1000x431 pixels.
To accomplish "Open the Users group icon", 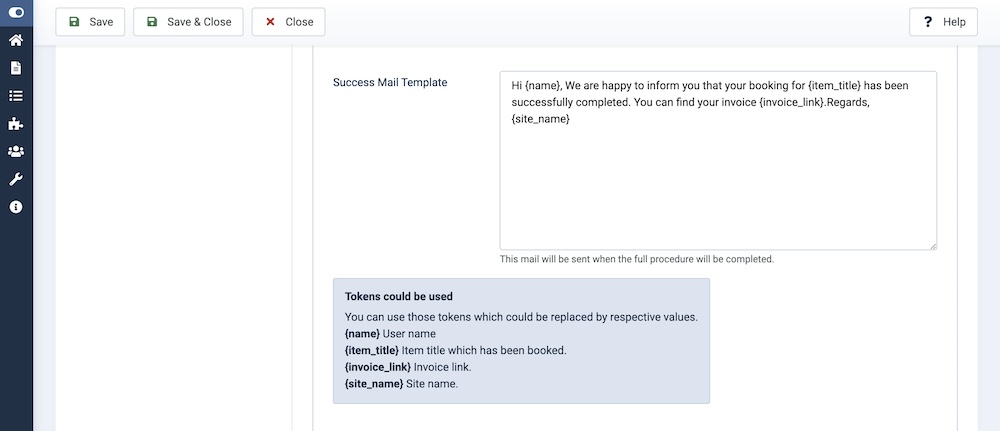I will [x=16, y=152].
